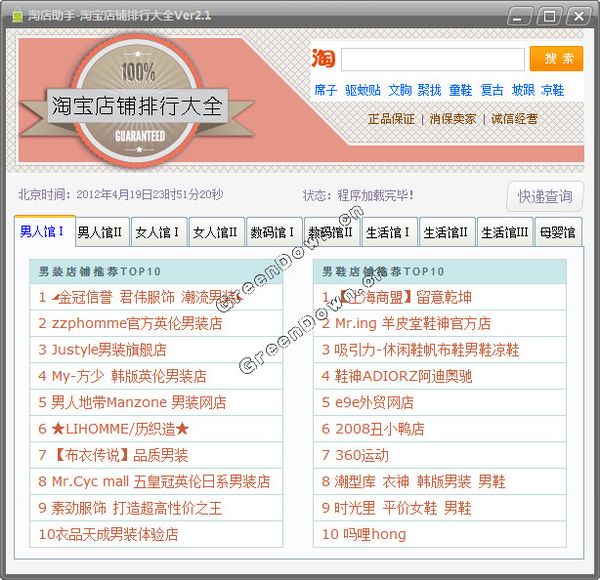This screenshot has width=600, height=580.
Task: Open shoe shop 吗哩hong
Action: 440,534
